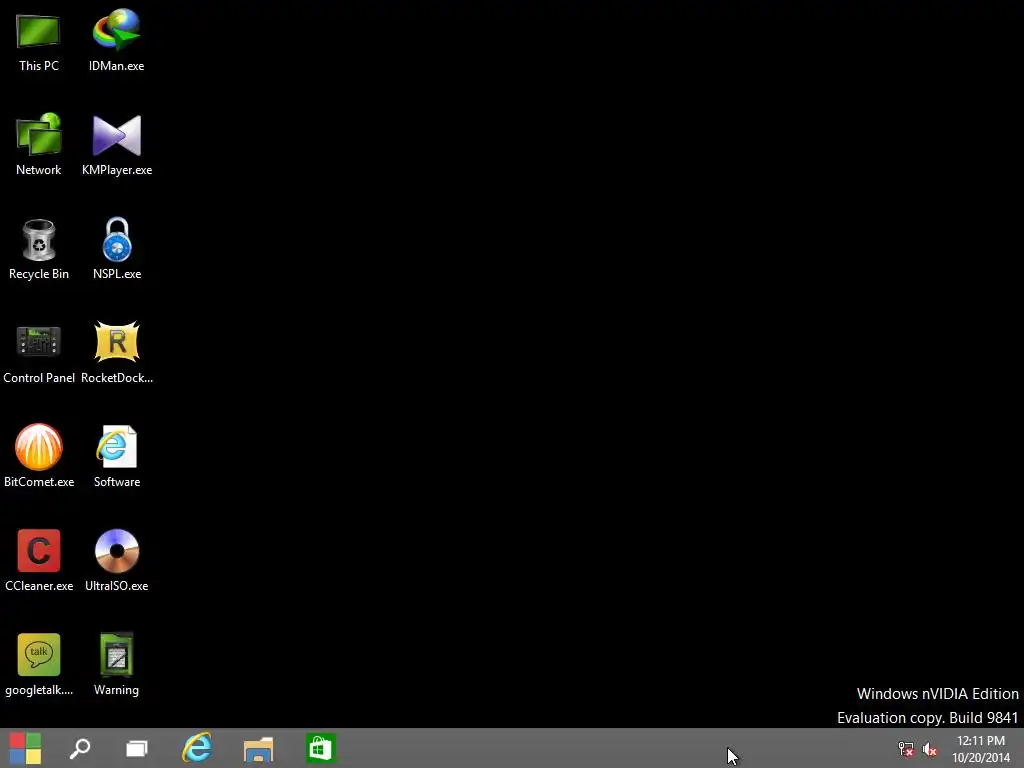
Task: Open the clock showing 12:11 PM
Action: pyautogui.click(x=981, y=749)
